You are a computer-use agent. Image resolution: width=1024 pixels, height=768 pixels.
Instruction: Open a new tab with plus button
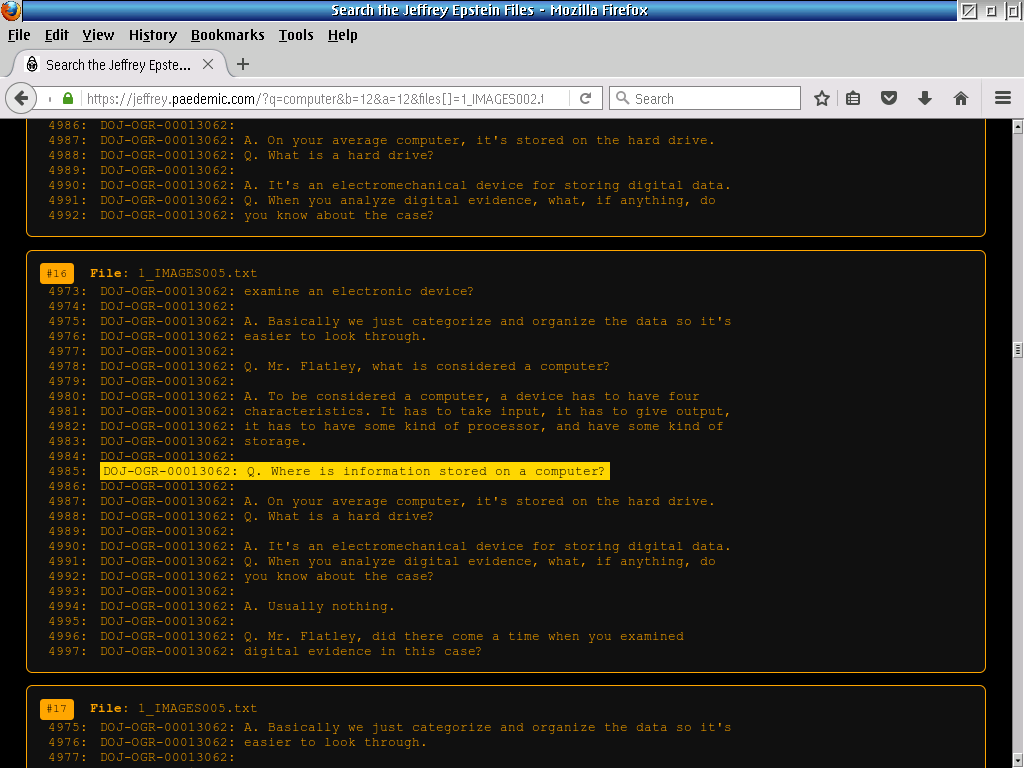pos(242,64)
